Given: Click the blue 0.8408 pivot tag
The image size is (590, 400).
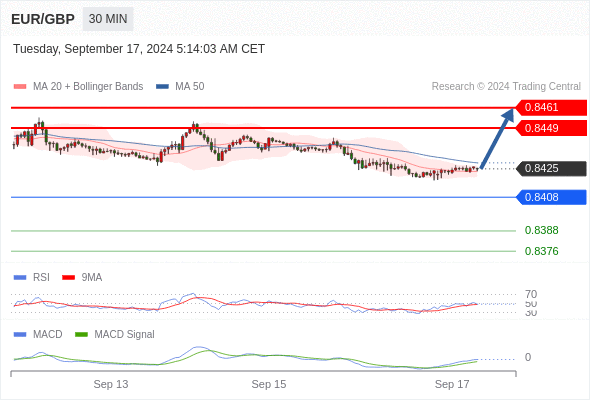Looking at the screenshot, I should [551, 197].
